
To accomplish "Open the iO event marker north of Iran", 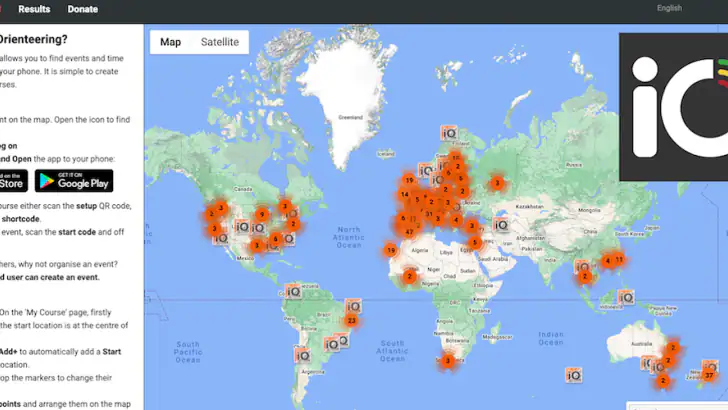I will click(x=500, y=225).
